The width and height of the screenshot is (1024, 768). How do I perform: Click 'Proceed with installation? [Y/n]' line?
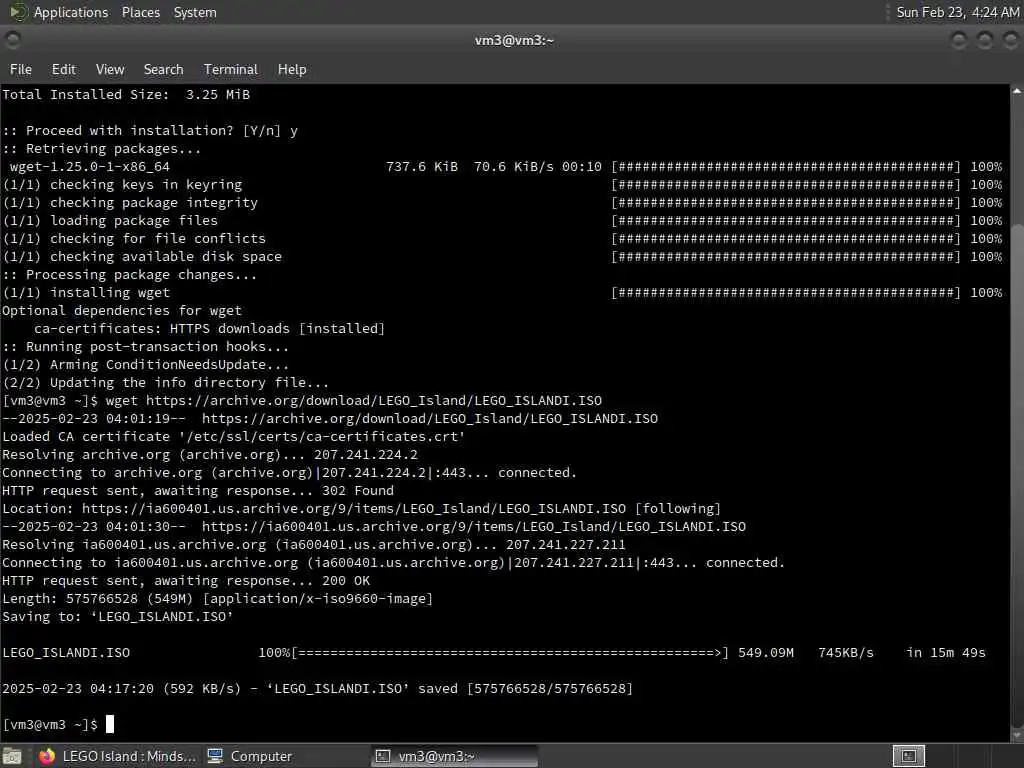pyautogui.click(x=150, y=131)
